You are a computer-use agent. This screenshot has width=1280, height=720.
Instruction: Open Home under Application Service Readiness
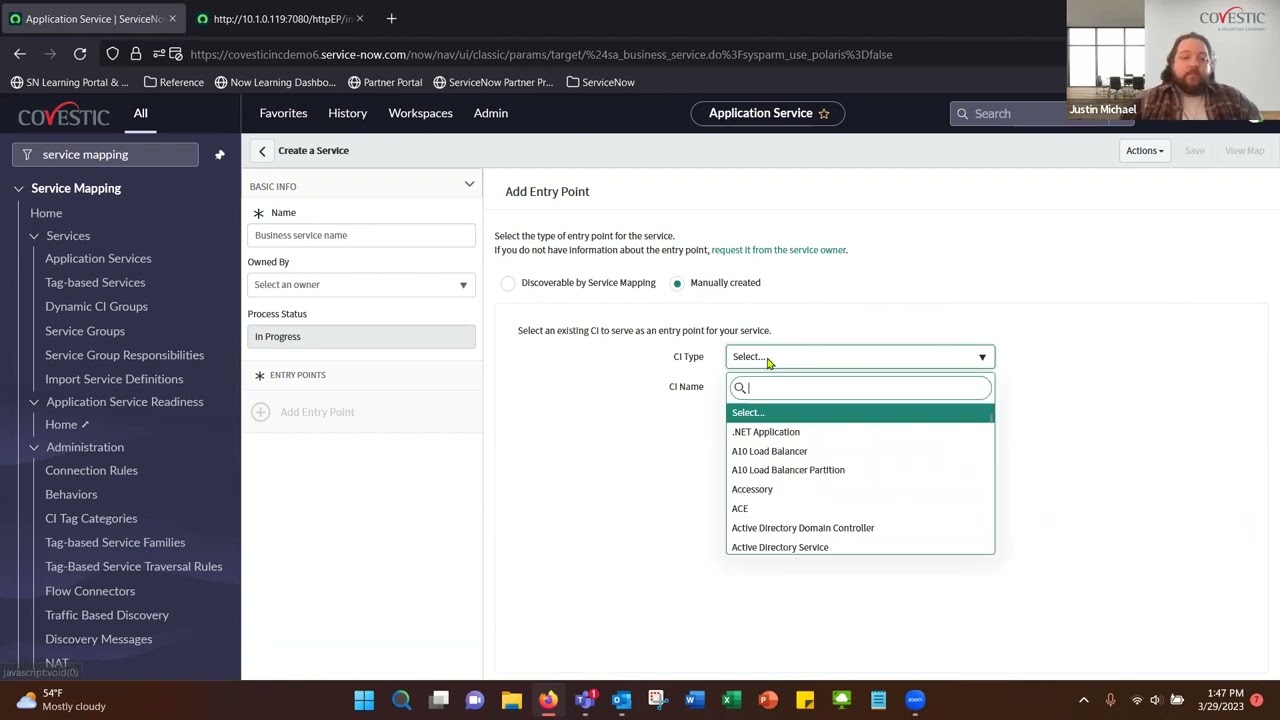(x=61, y=424)
